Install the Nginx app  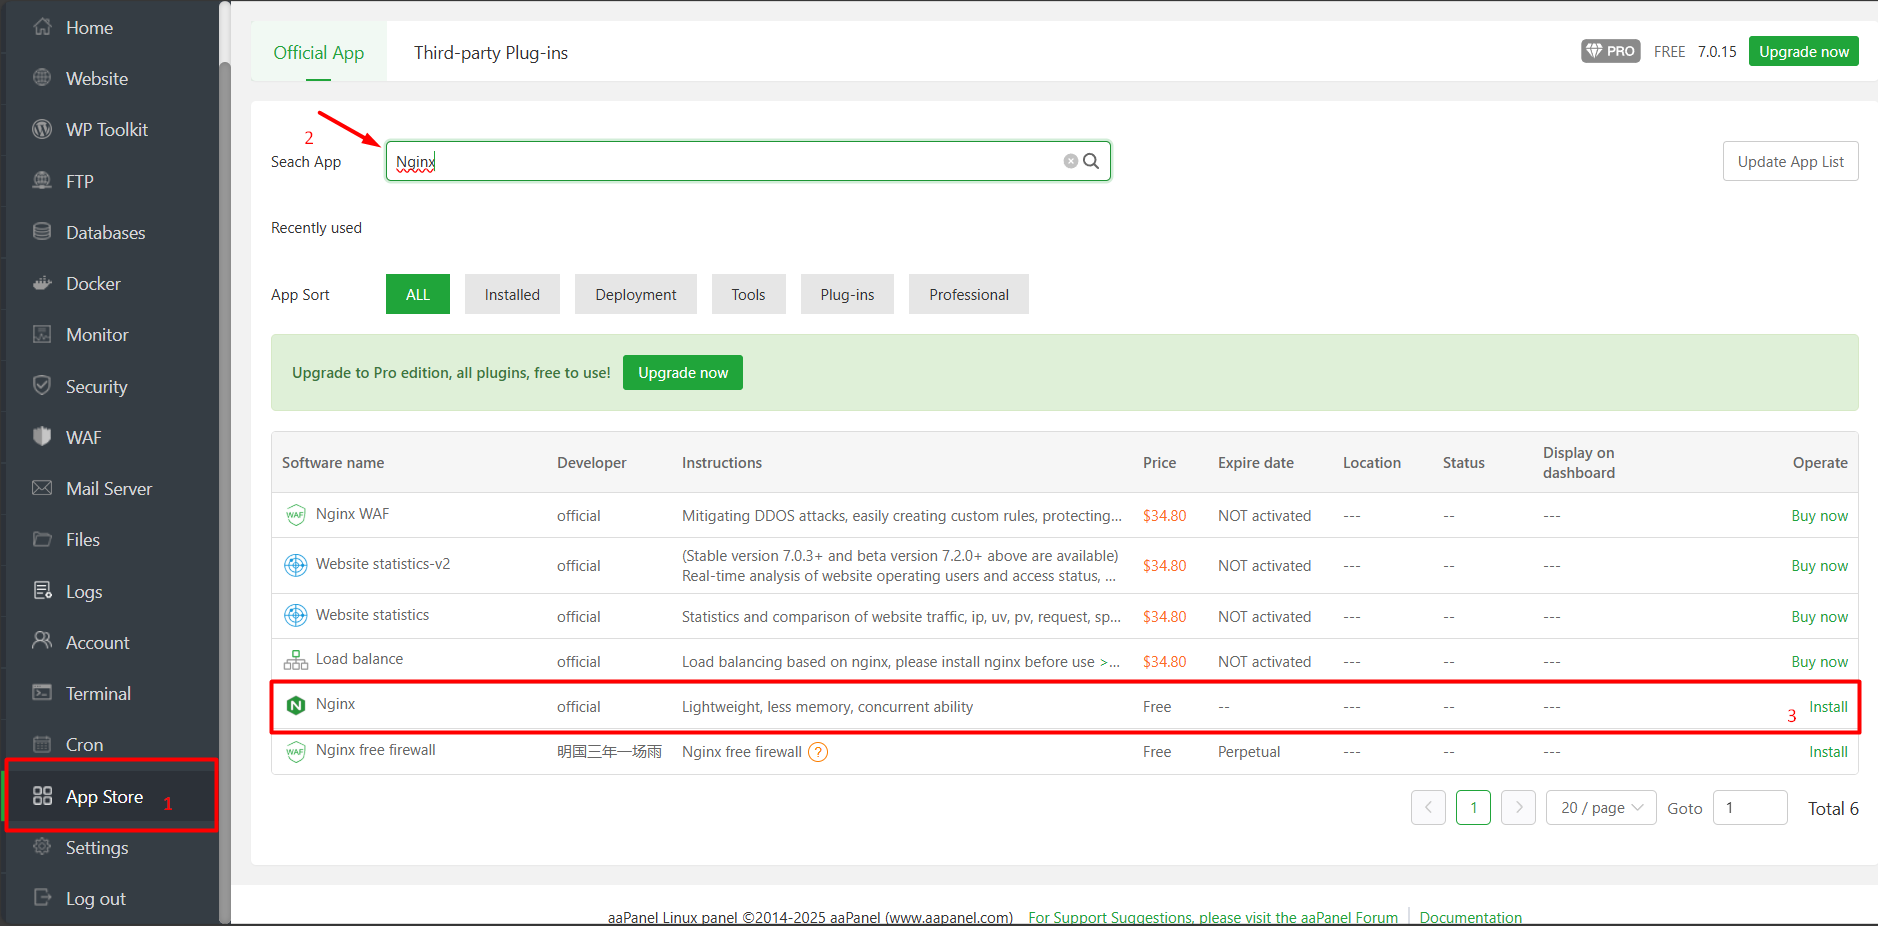point(1828,706)
